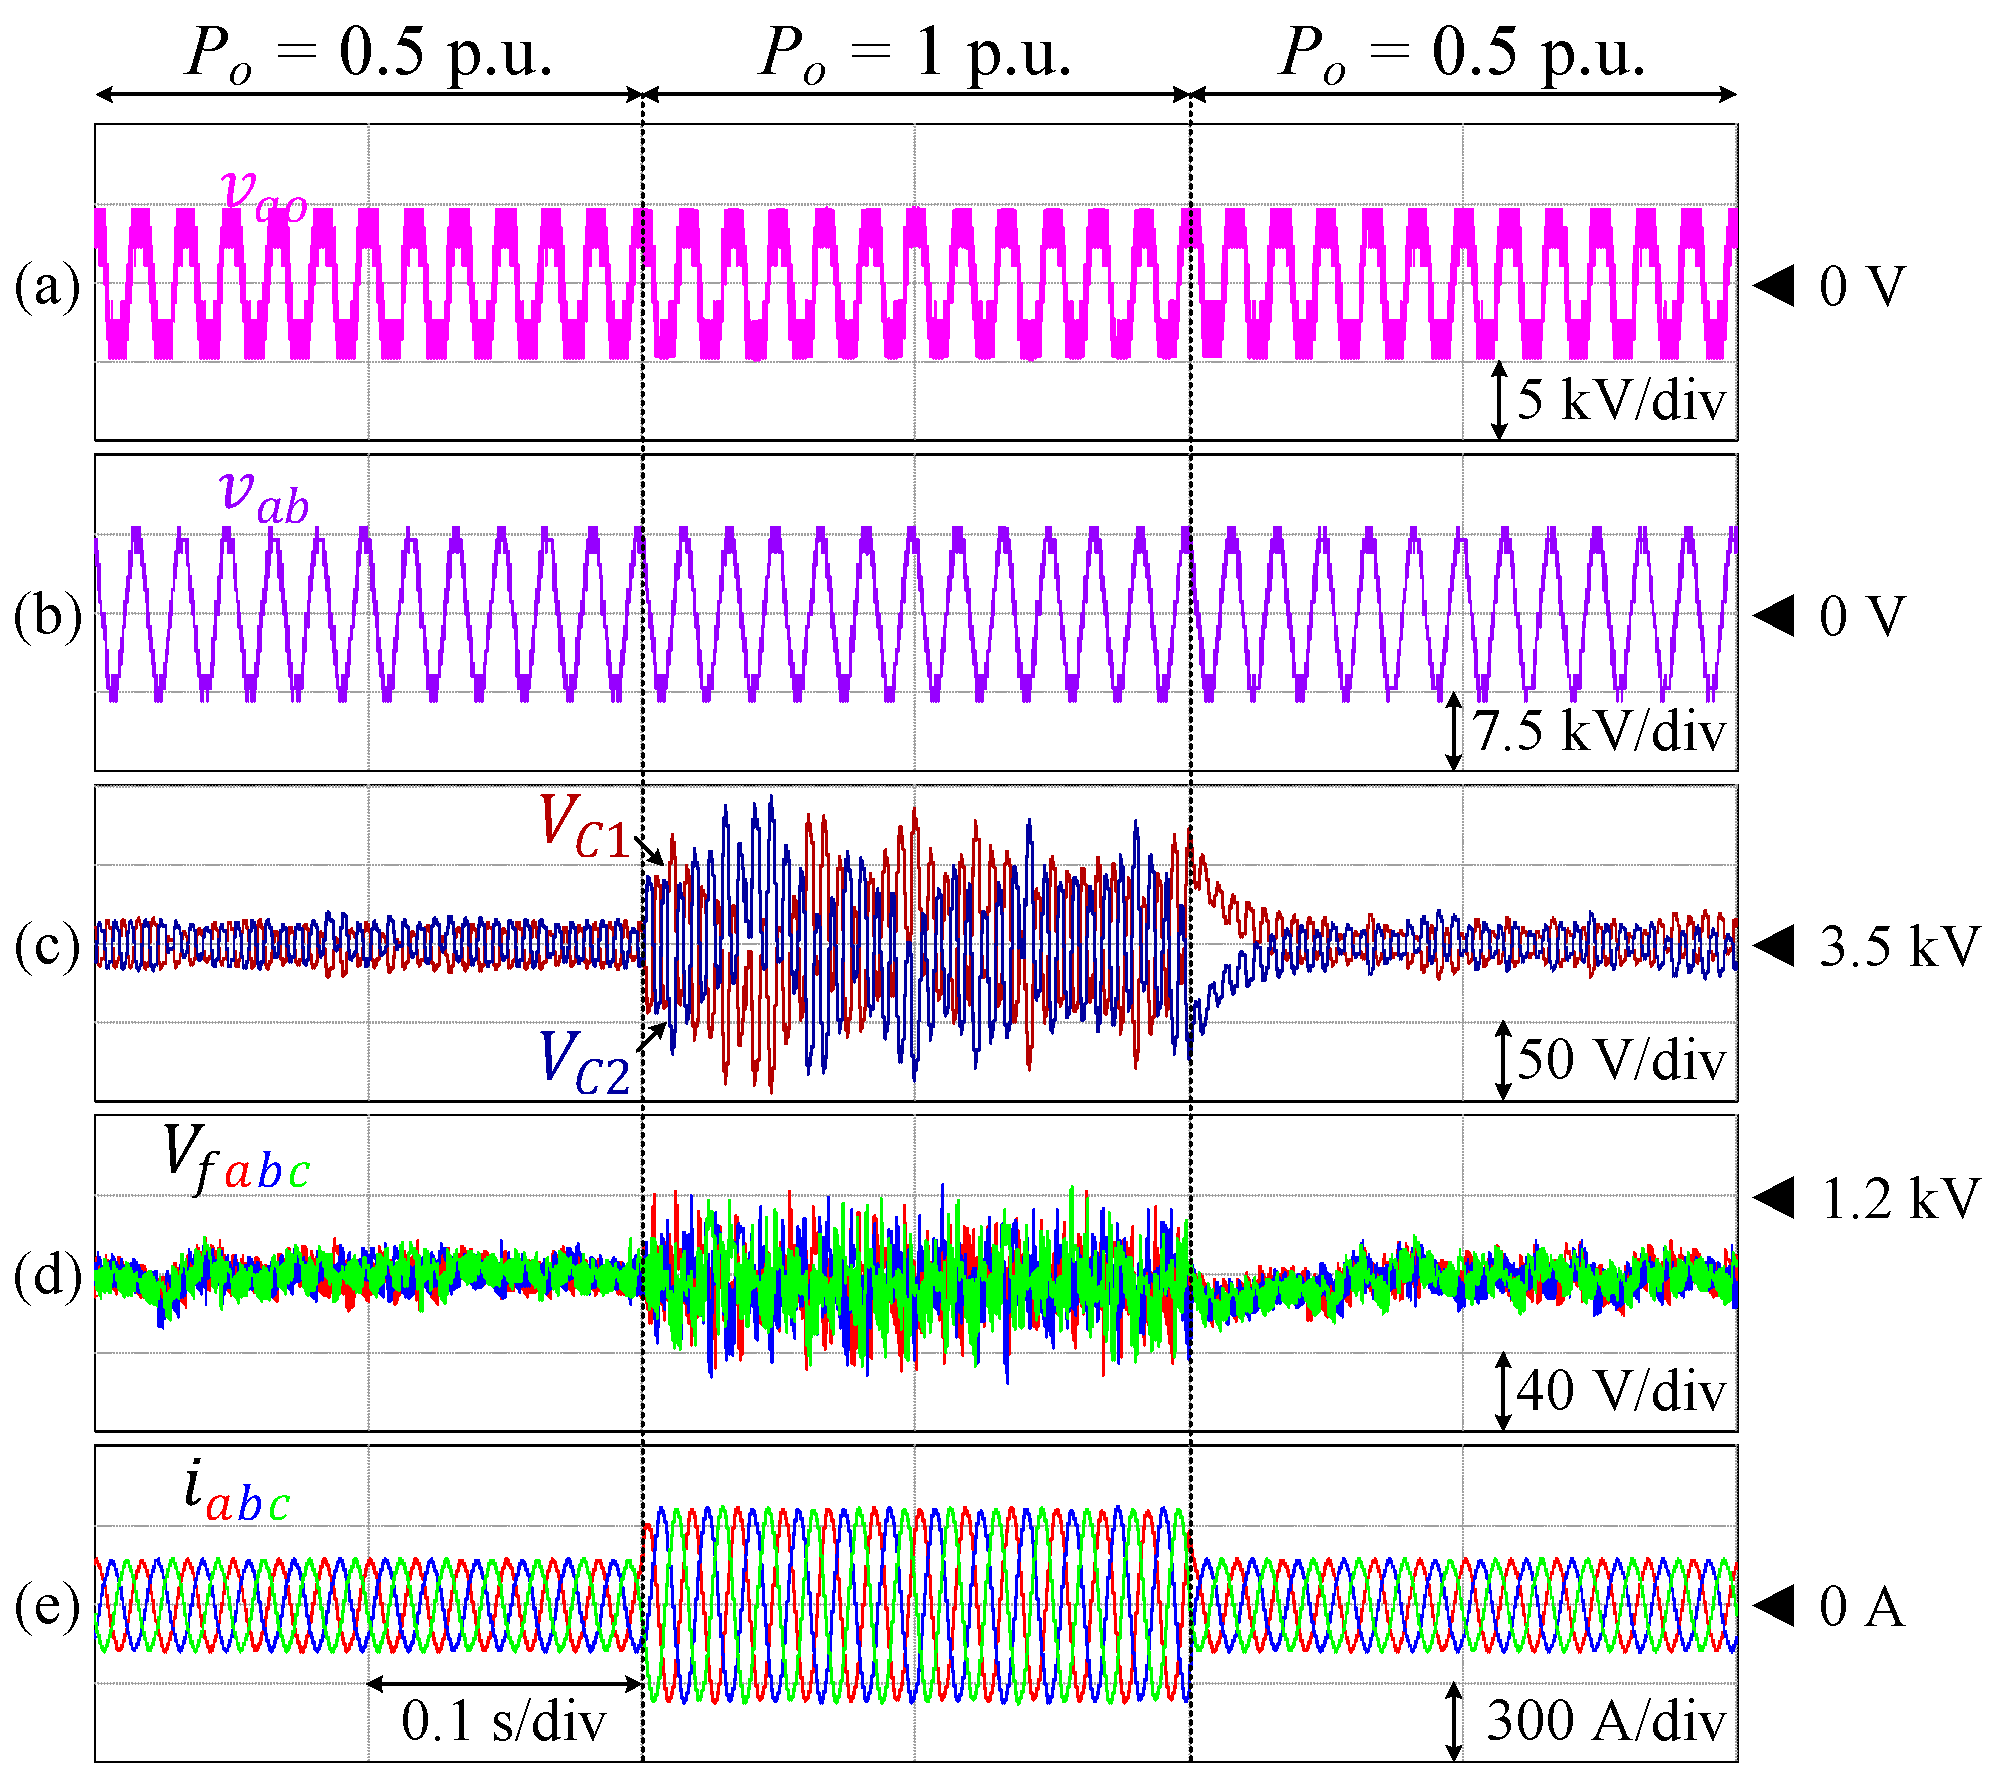Click the 7.5 kV/div scale arrow

[1454, 731]
